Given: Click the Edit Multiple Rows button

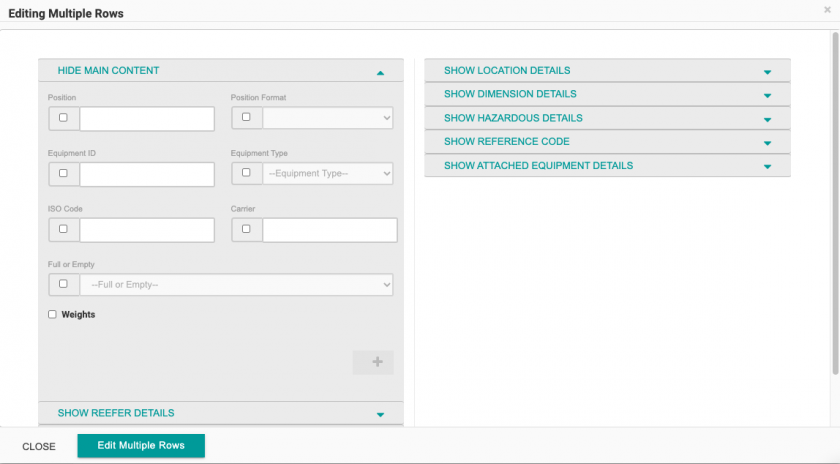Looking at the screenshot, I should coord(141,446).
